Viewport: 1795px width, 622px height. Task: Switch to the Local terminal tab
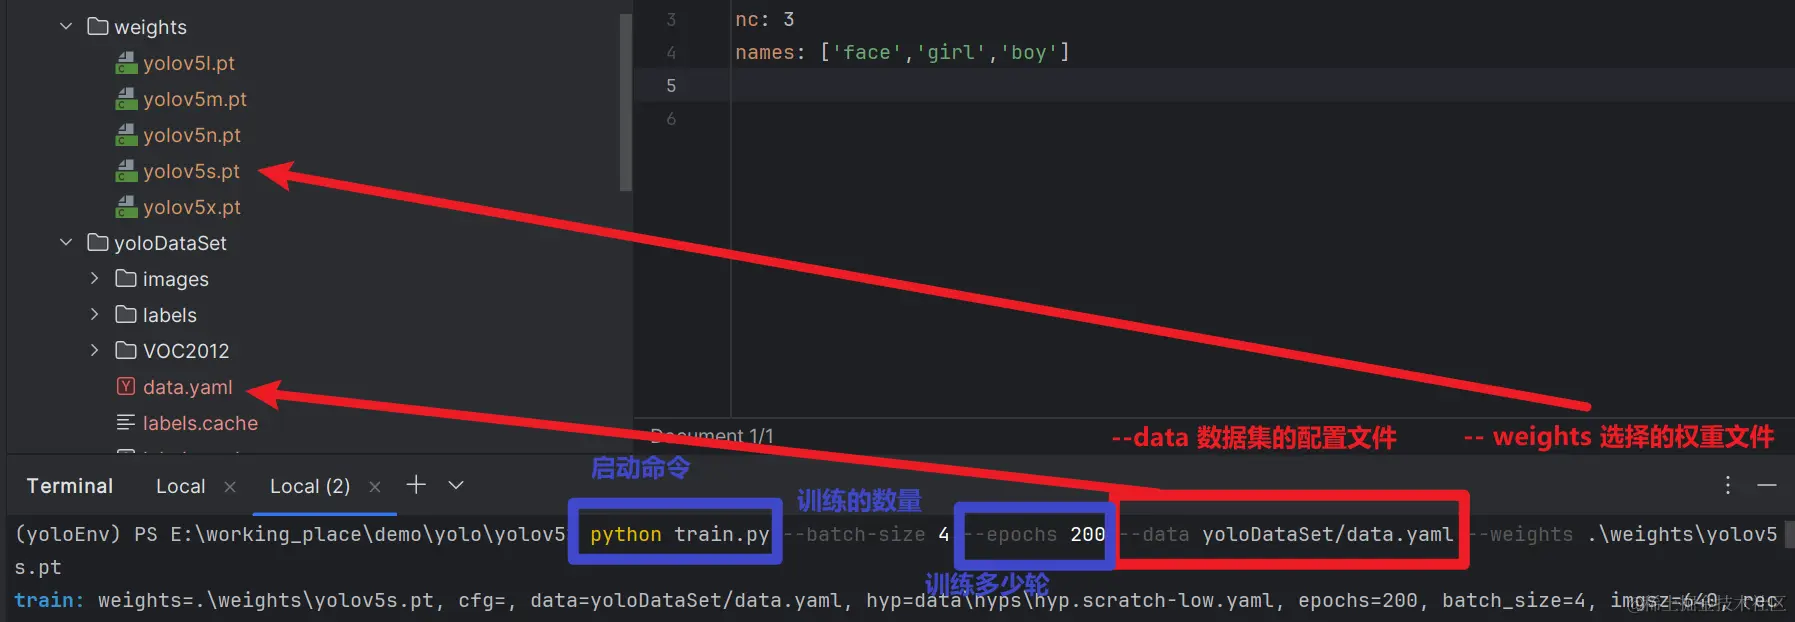point(180,486)
